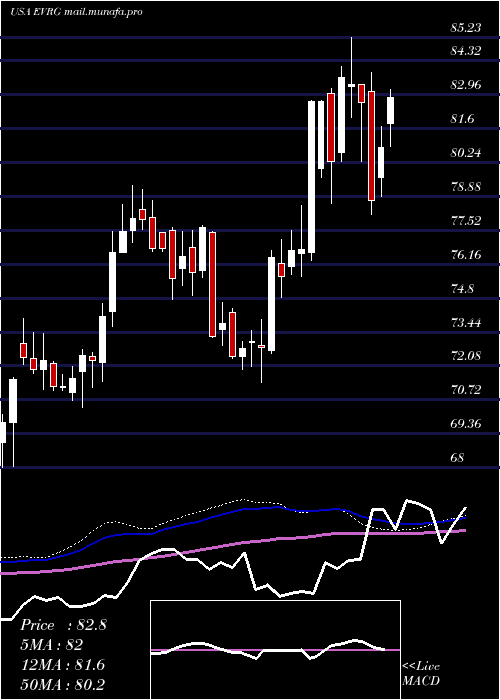Click the 73.44 price axis label
The image size is (500, 700).
pyautogui.click(x=466, y=322)
